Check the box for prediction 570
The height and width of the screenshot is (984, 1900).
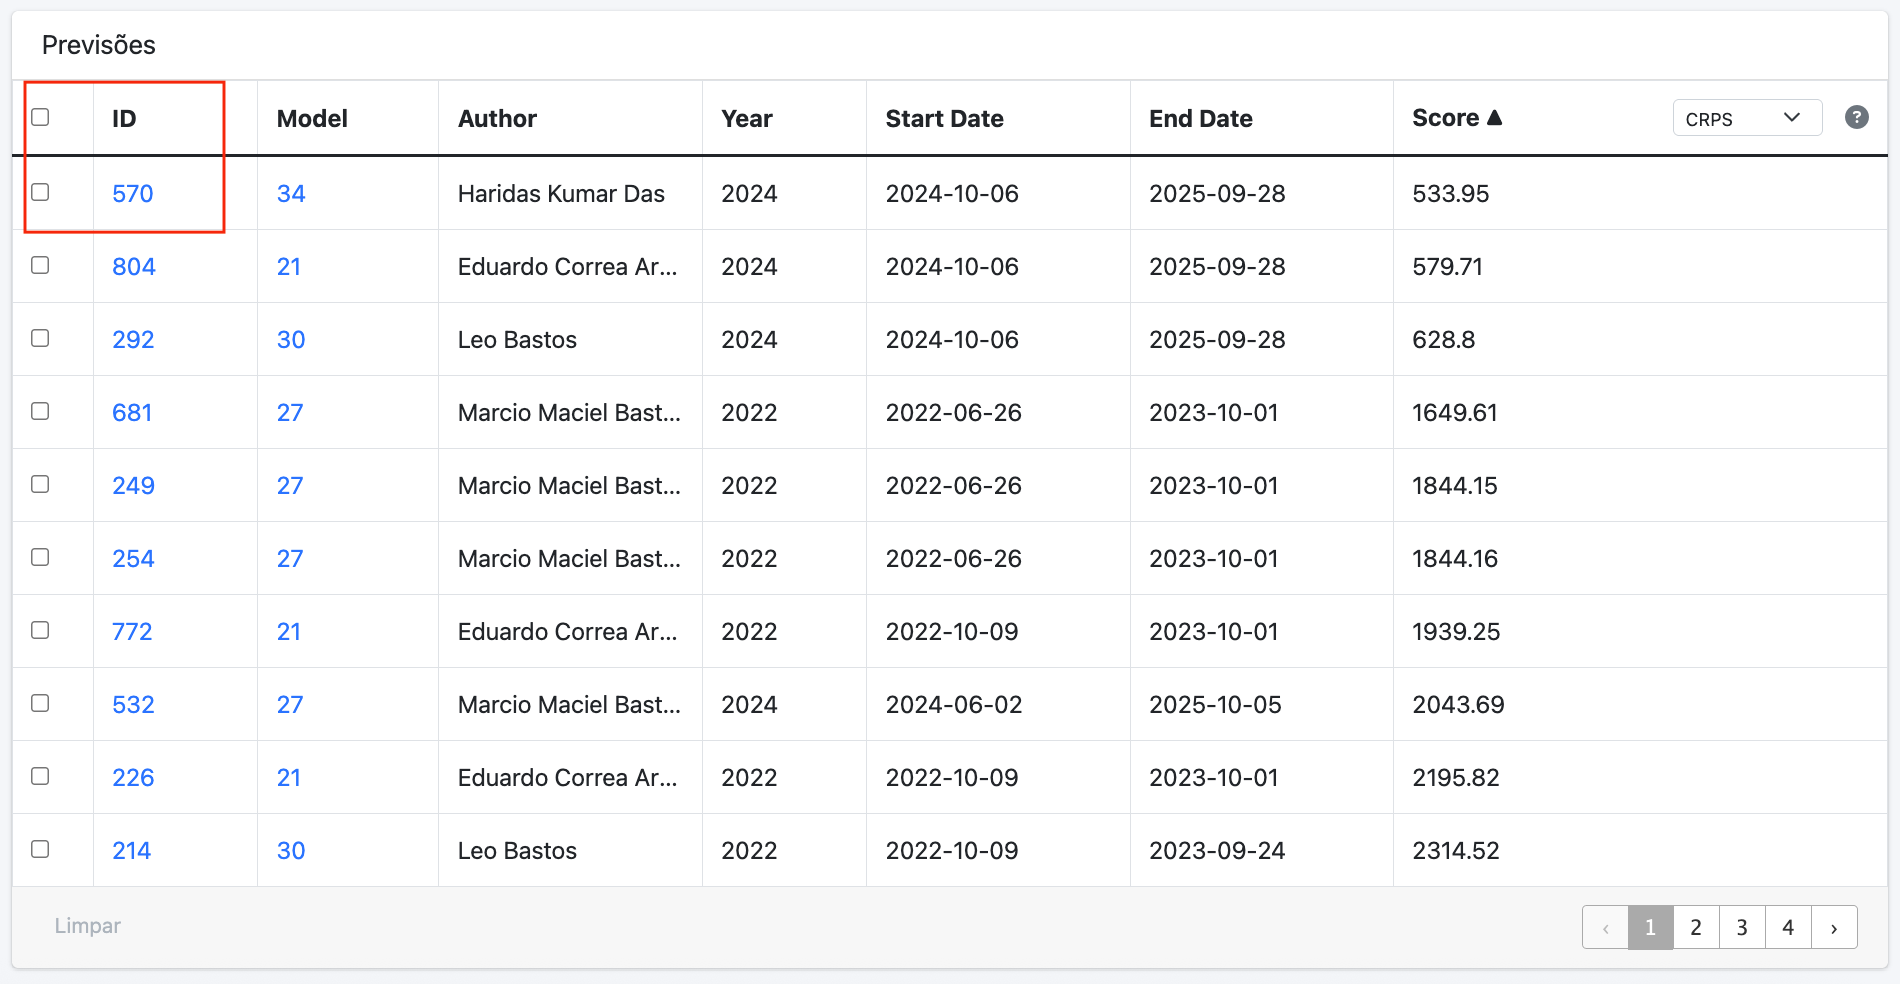[40, 192]
